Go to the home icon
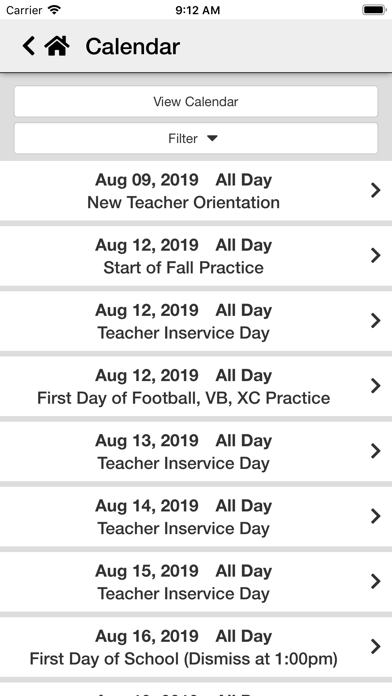Screen dimensions: 392x696 pyautogui.click(x=57, y=46)
